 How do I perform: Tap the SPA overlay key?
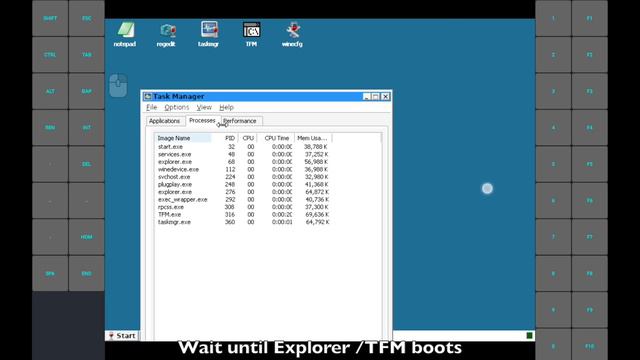(50, 273)
